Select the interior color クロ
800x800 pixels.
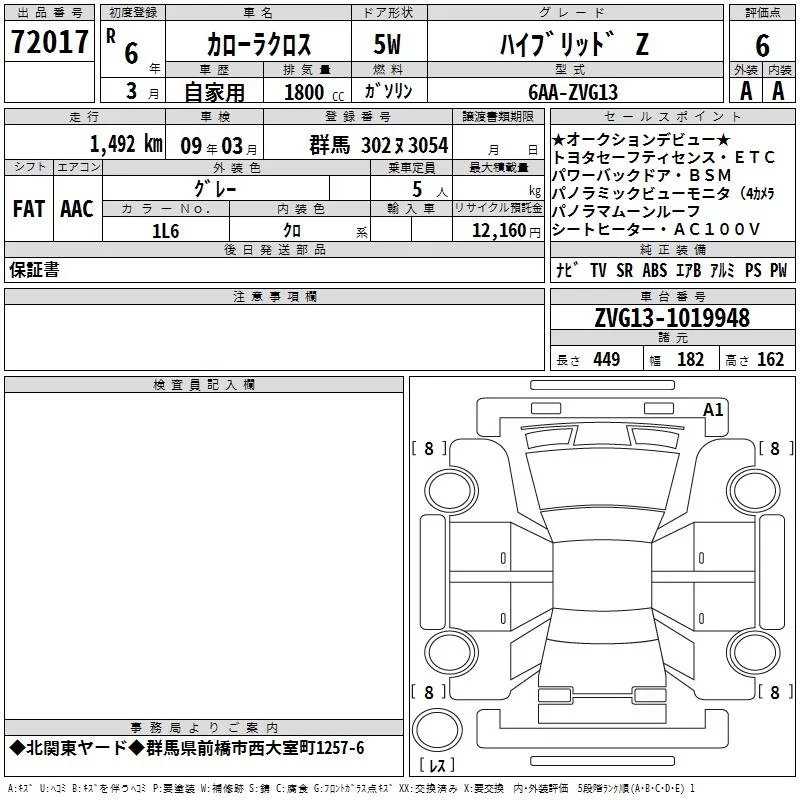[x=292, y=231]
